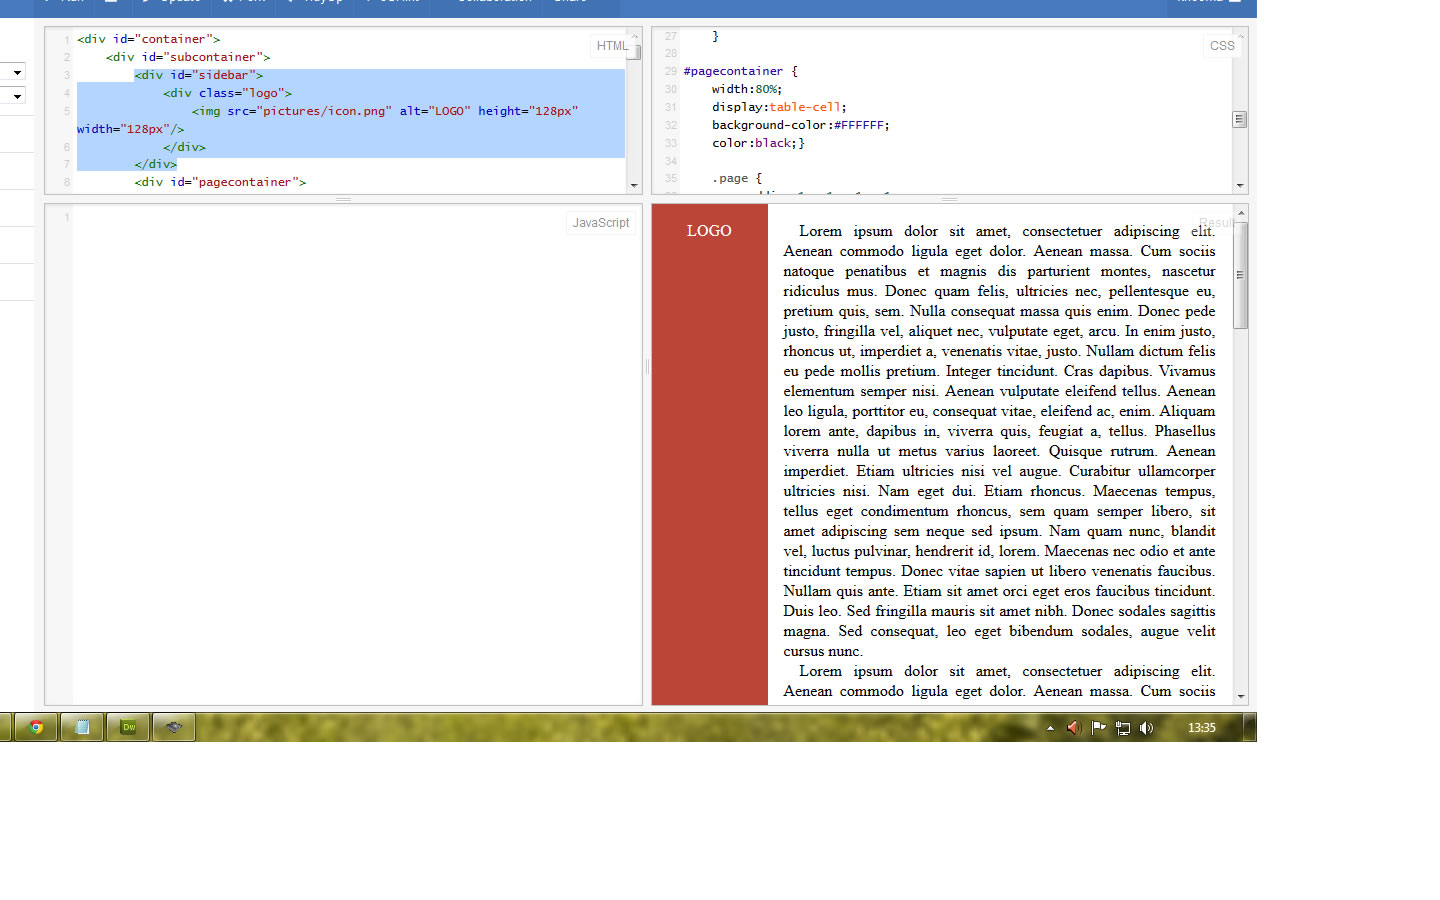Click the 'display:table-cell;' CSS line
The width and height of the screenshot is (1440, 900).
pos(779,107)
